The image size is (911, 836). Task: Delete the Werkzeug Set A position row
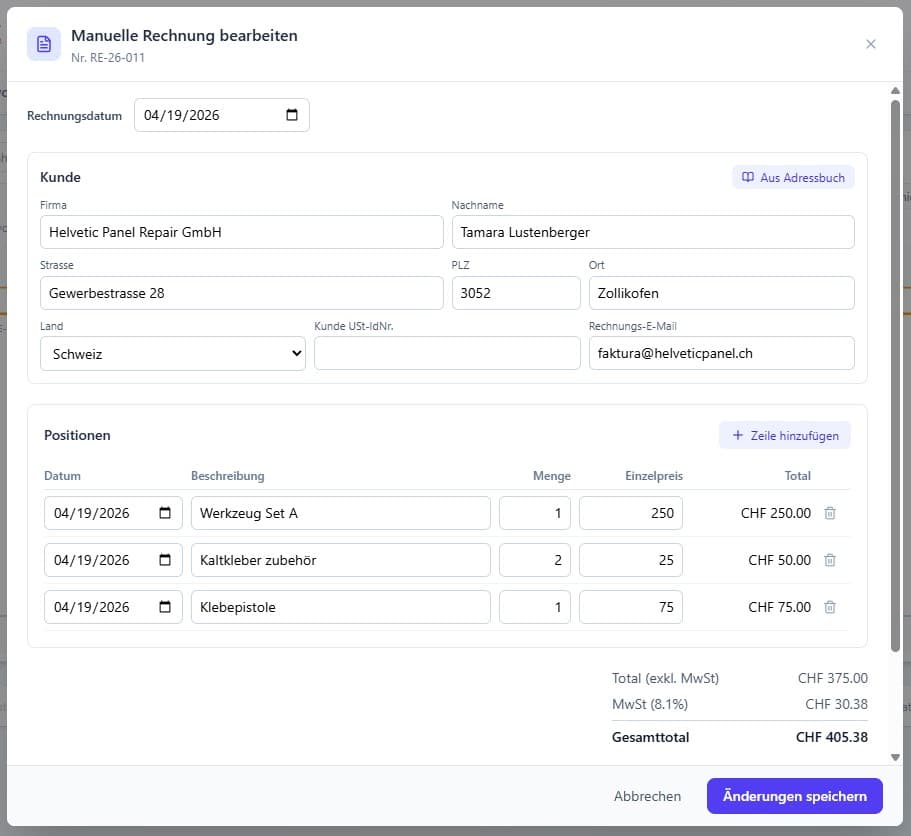point(829,513)
